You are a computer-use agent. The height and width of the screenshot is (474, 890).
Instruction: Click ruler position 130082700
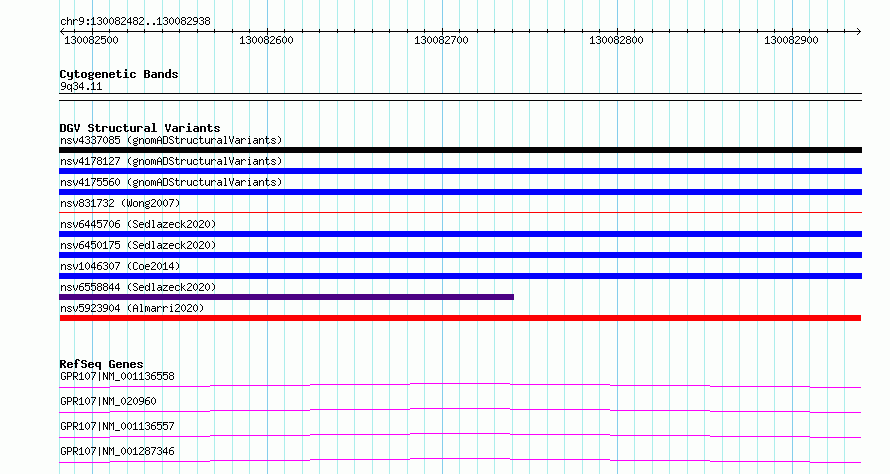pos(441,40)
